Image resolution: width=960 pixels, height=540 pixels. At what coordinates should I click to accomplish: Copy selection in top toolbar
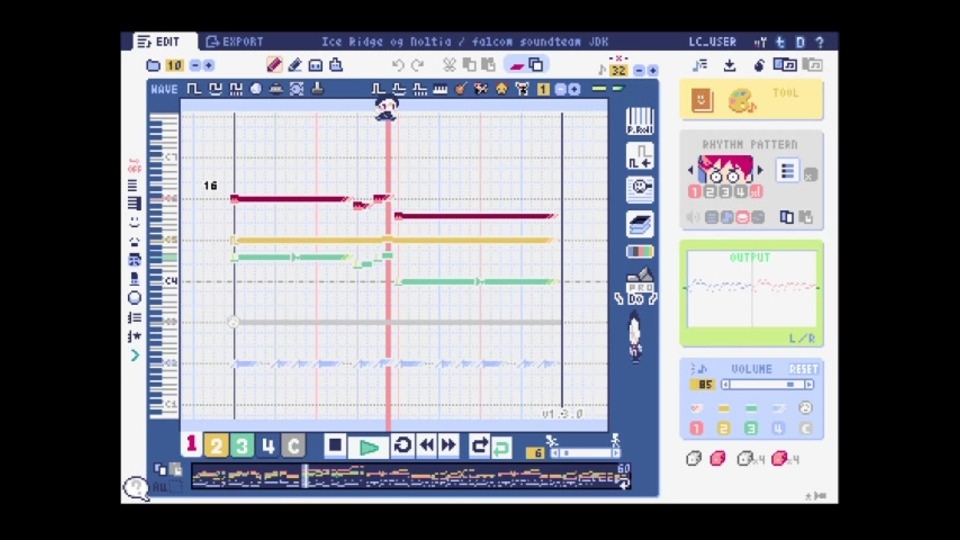[470, 65]
